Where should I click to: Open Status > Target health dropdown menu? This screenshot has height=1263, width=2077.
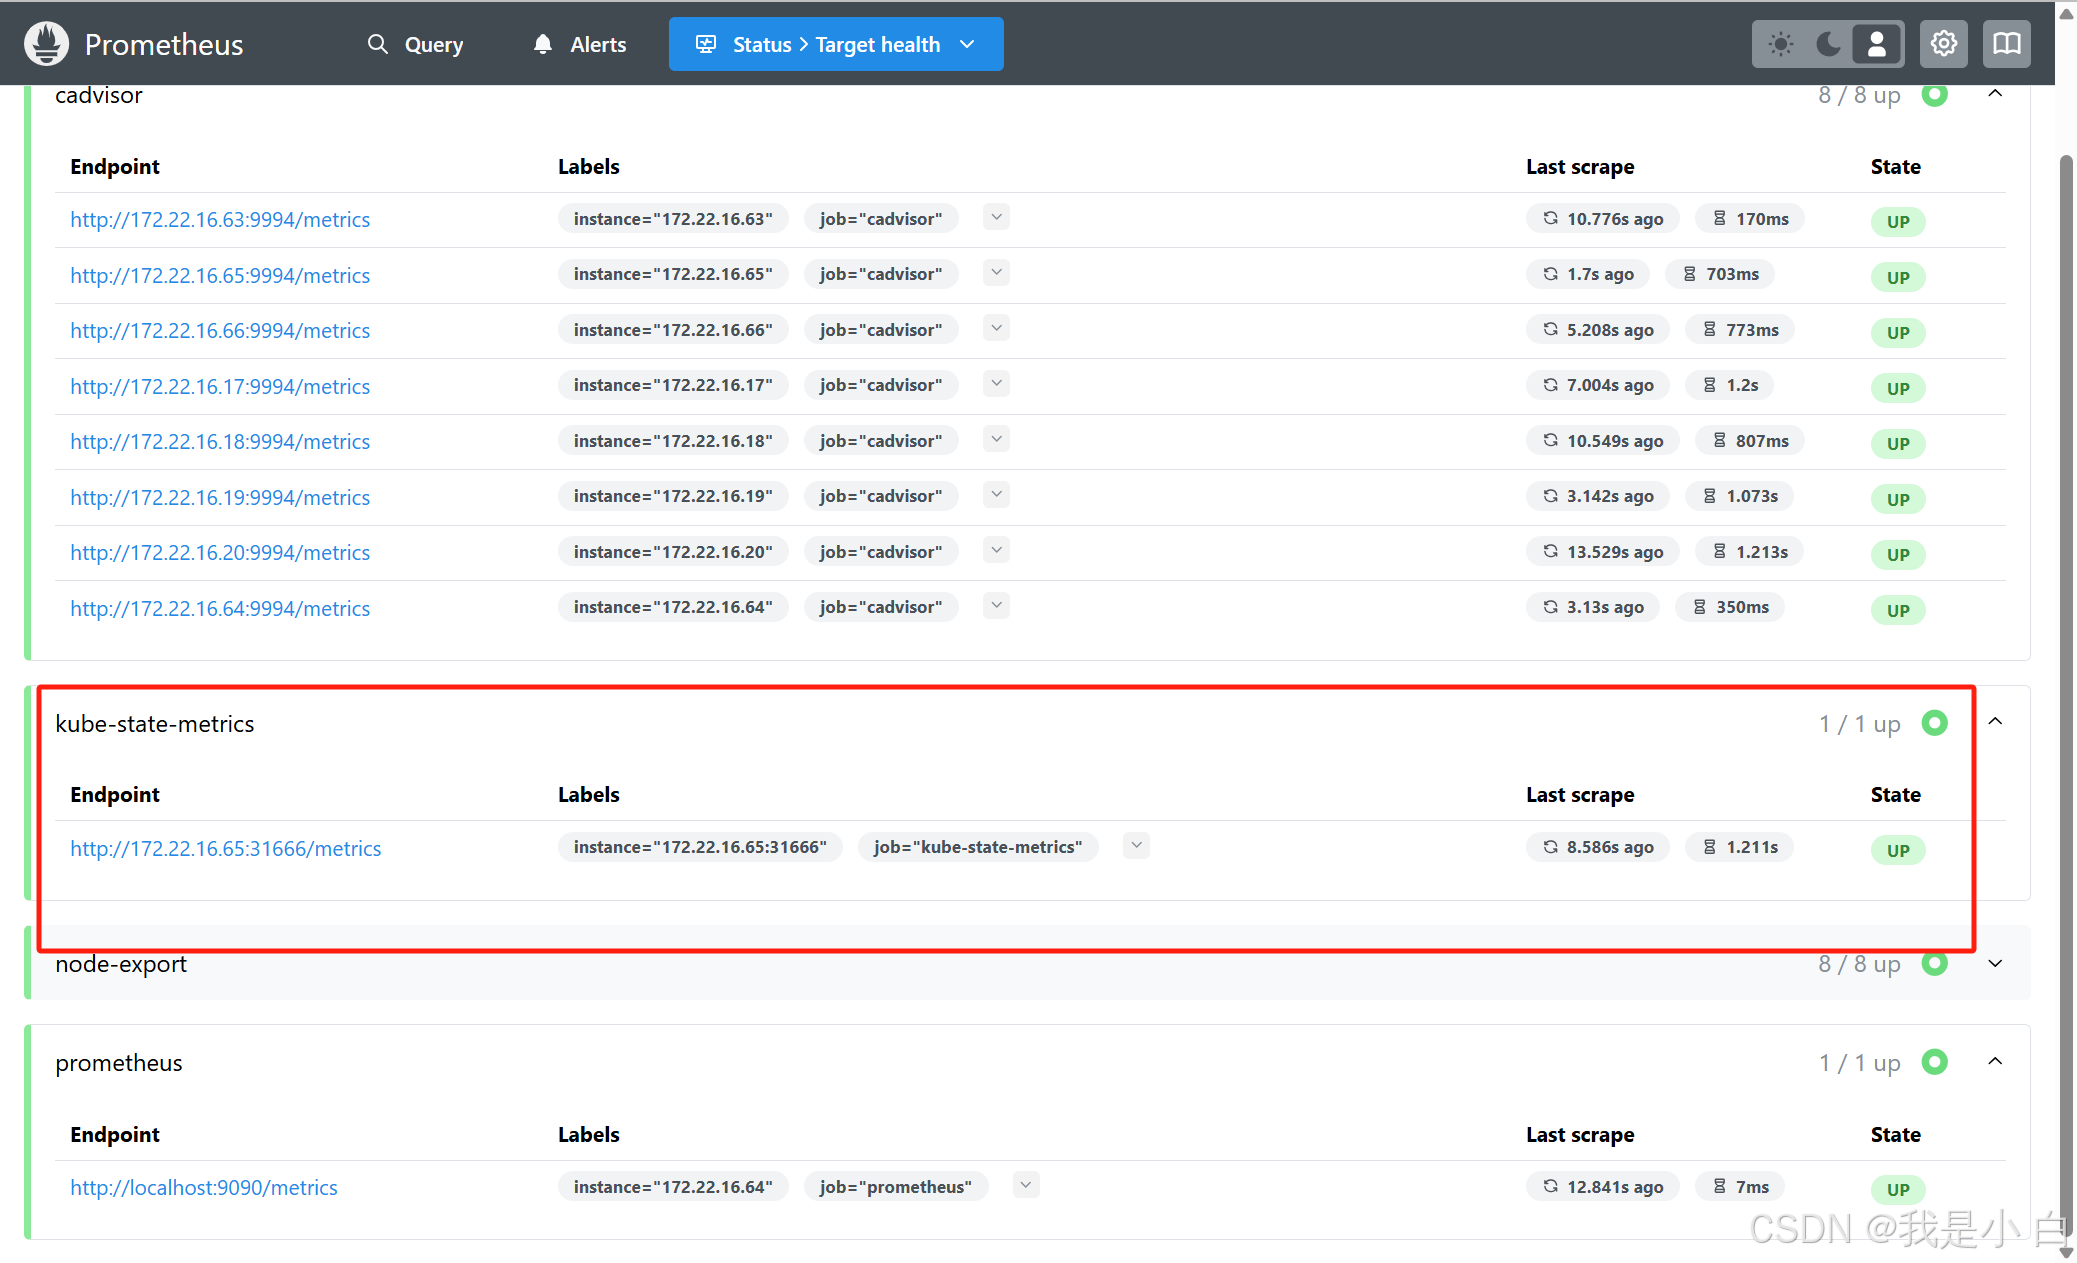[x=836, y=44]
